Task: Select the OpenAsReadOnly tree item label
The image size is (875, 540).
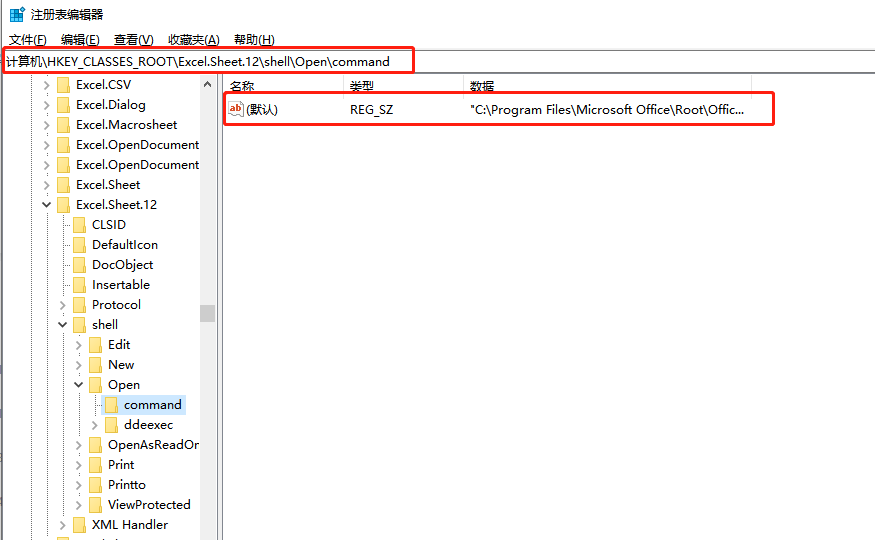Action: click(x=153, y=445)
